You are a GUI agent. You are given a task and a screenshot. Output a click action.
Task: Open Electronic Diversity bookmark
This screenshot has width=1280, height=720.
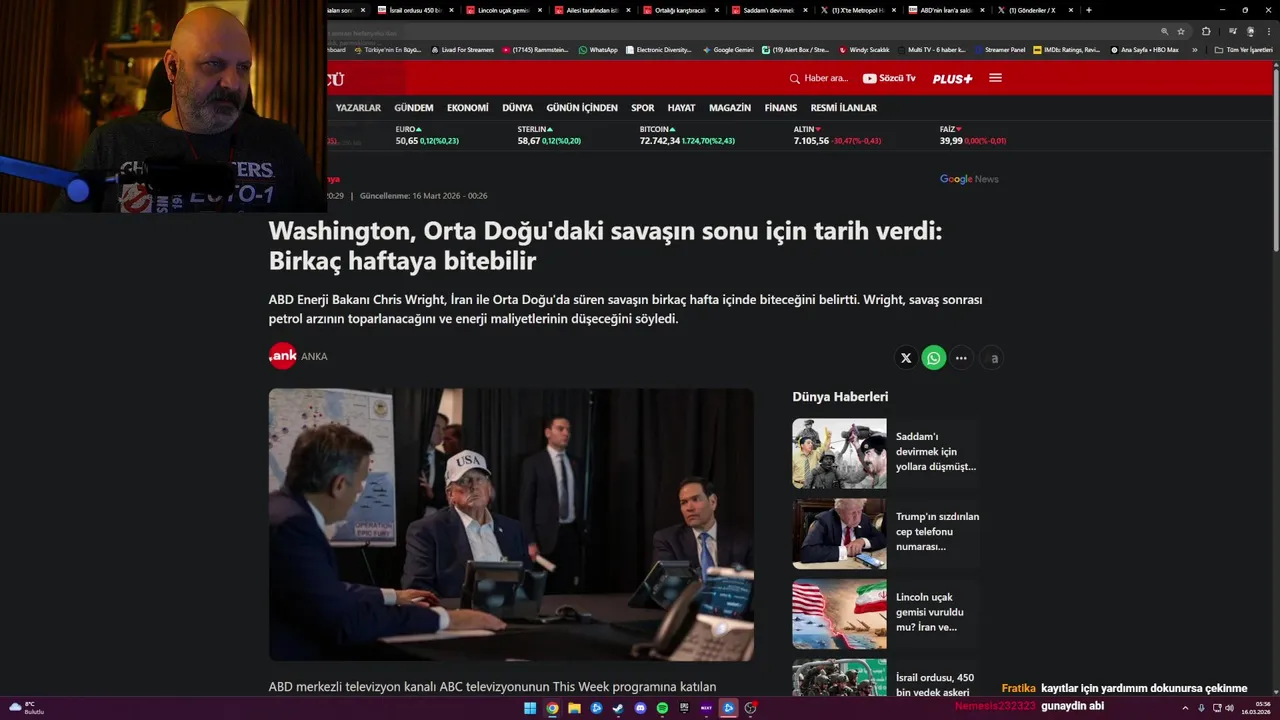(x=658, y=50)
